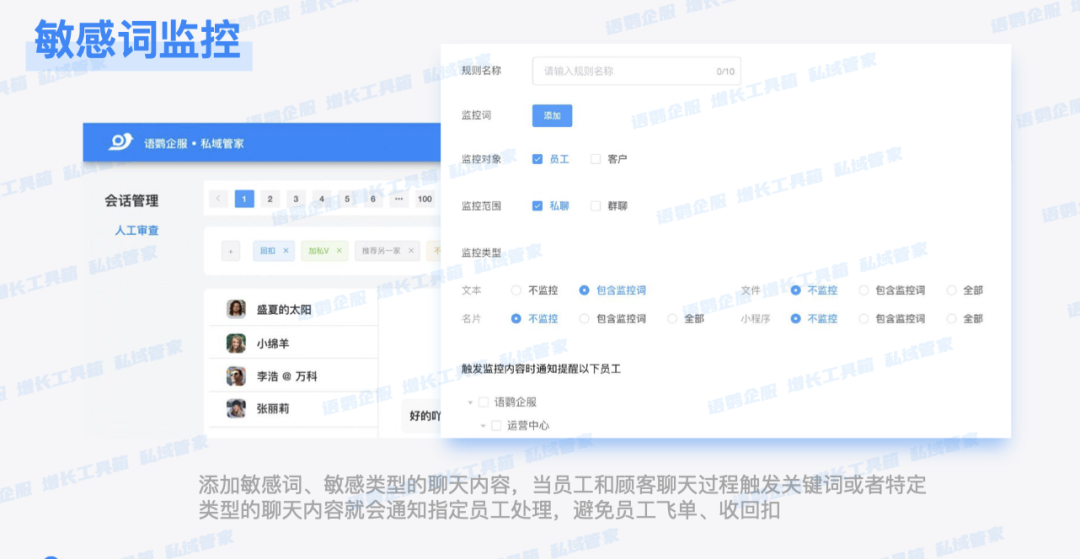Open the 人工审查 sidebar menu item
Screen dimensions: 1080x559
click(x=136, y=230)
